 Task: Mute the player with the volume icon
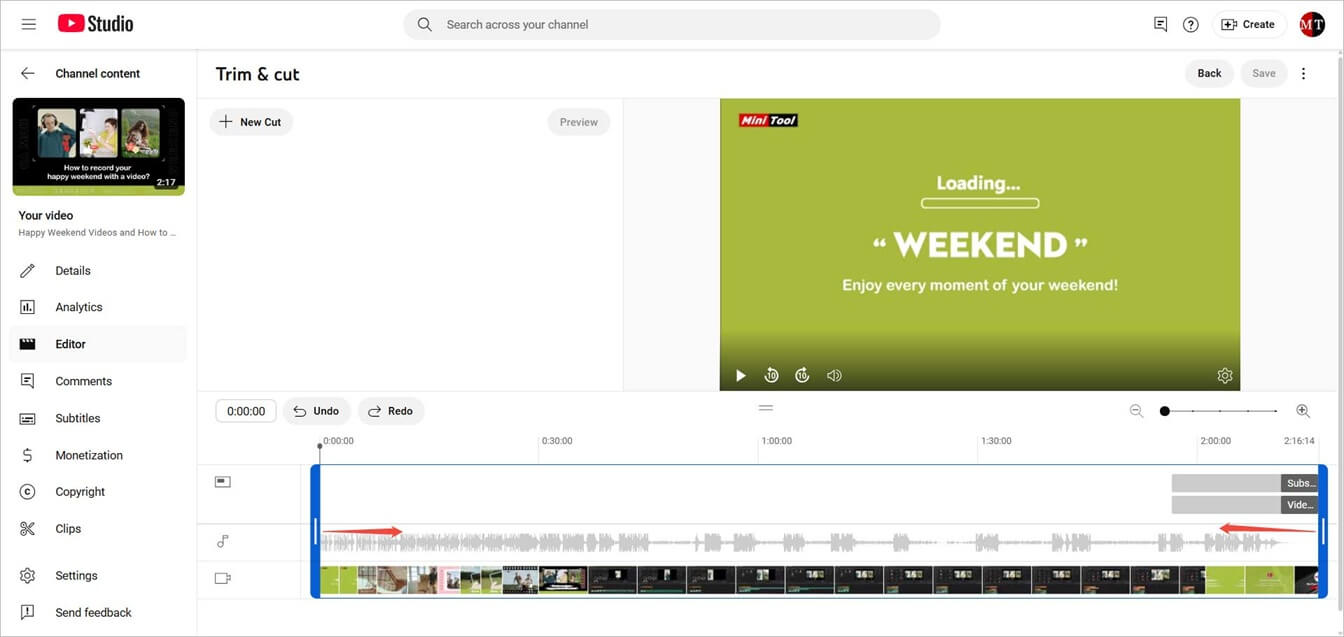834,375
